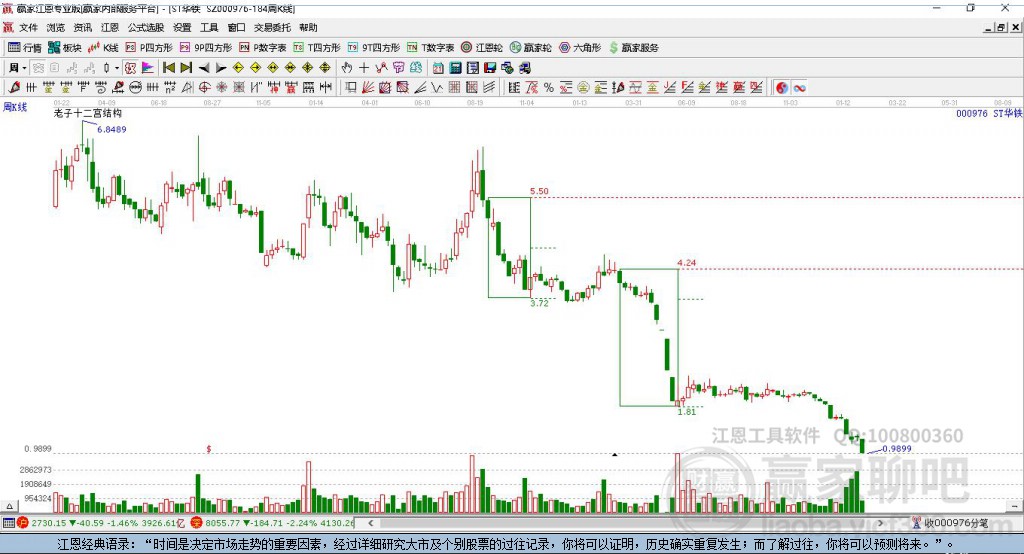Step chart right with black right arrow
The height and width of the screenshot is (554, 1024).
[221, 68]
